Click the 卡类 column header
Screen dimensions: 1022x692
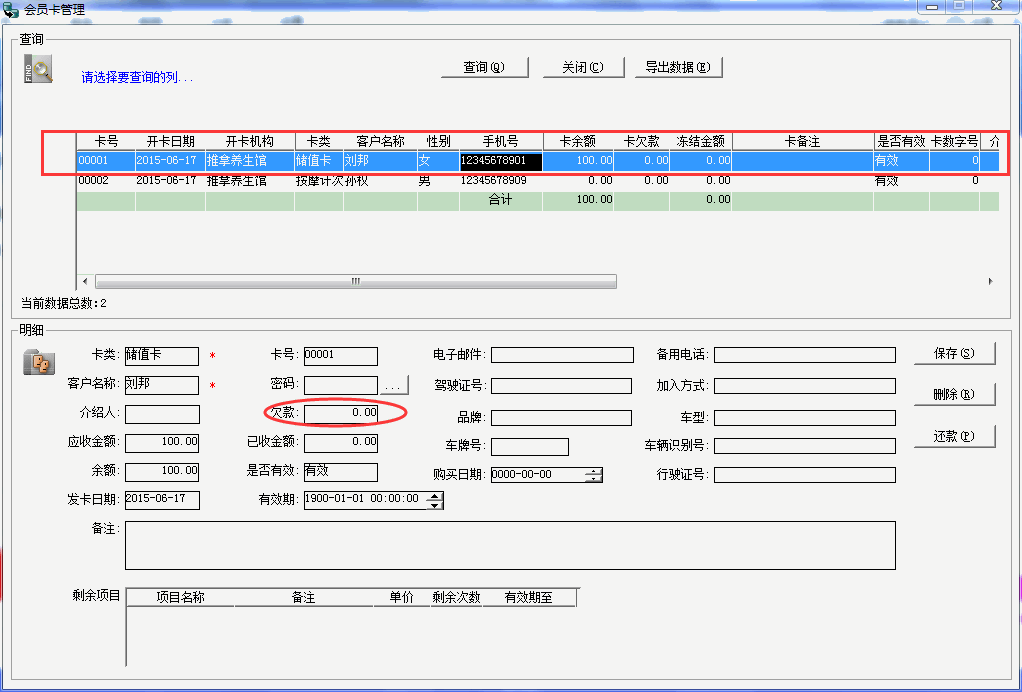(x=319, y=141)
